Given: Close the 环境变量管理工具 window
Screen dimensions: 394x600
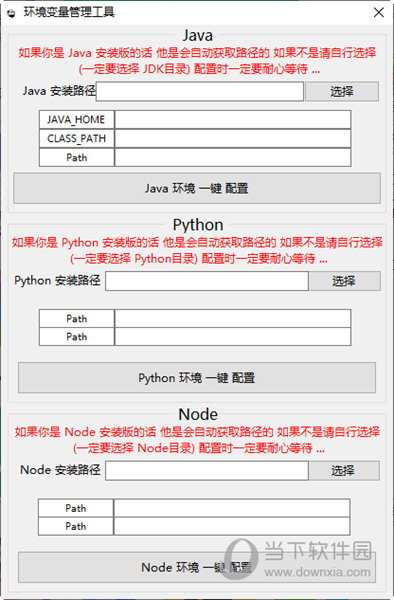Looking at the screenshot, I should [x=378, y=12].
